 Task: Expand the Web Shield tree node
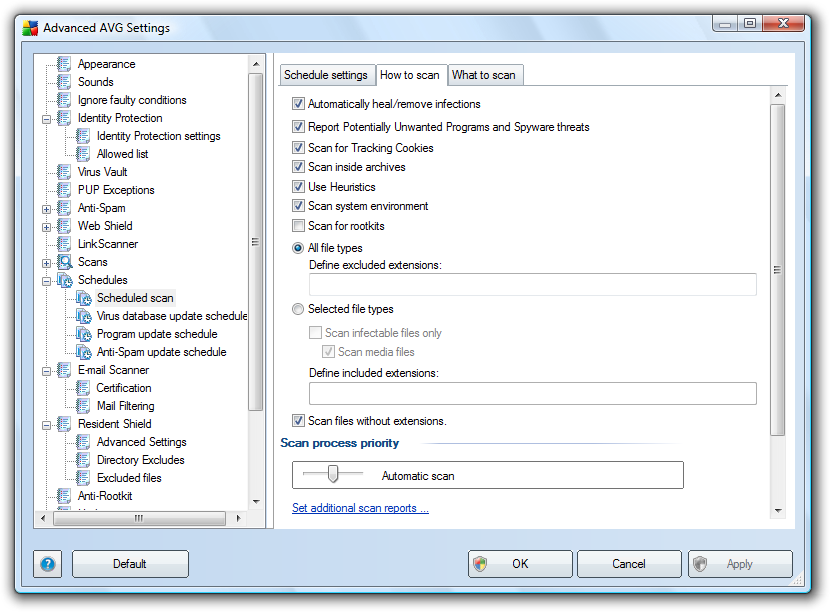[x=47, y=227]
